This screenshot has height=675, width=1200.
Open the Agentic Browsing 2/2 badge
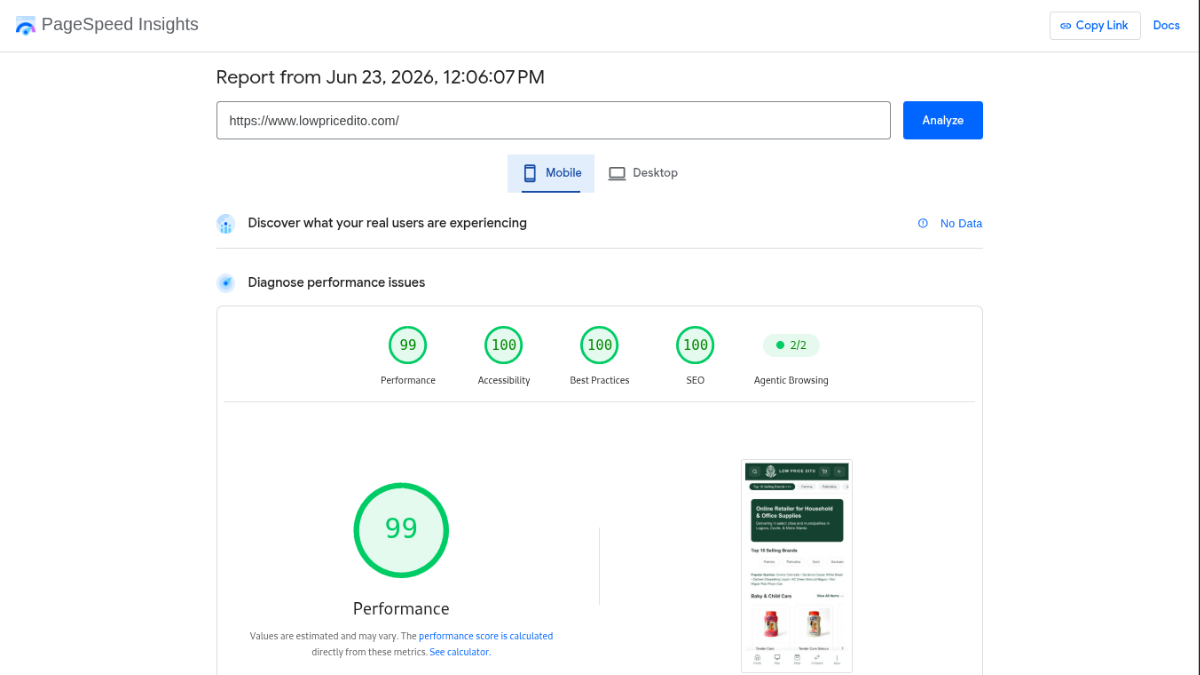tap(791, 345)
